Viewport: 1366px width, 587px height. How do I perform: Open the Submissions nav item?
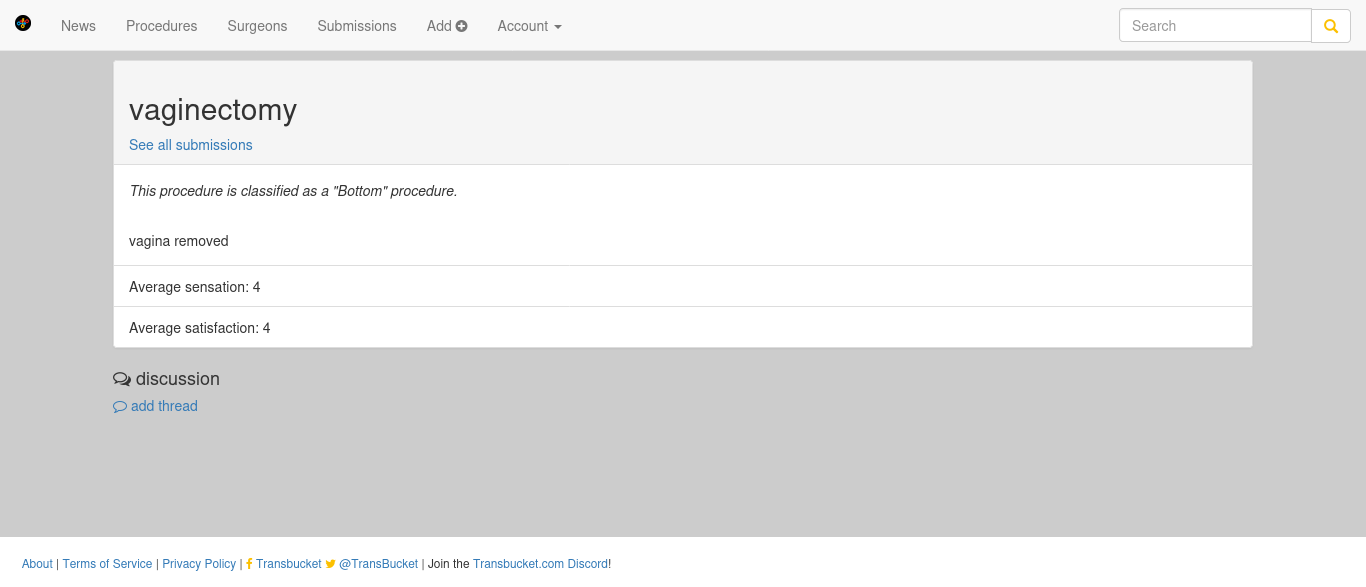coord(357,26)
